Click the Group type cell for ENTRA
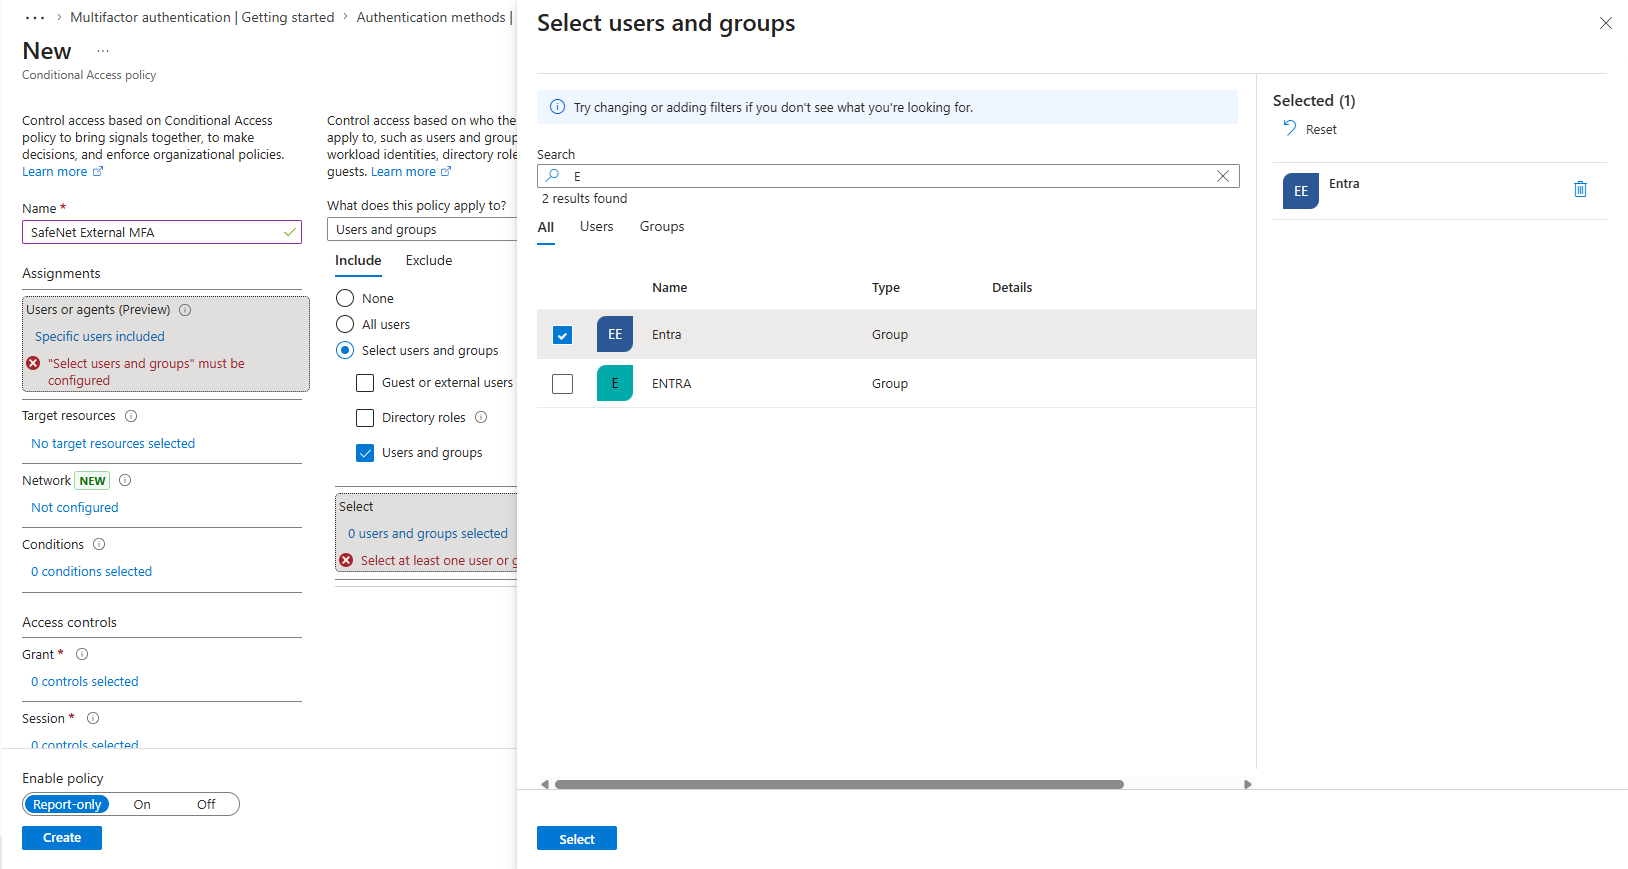Image resolution: width=1628 pixels, height=869 pixels. pos(889,383)
